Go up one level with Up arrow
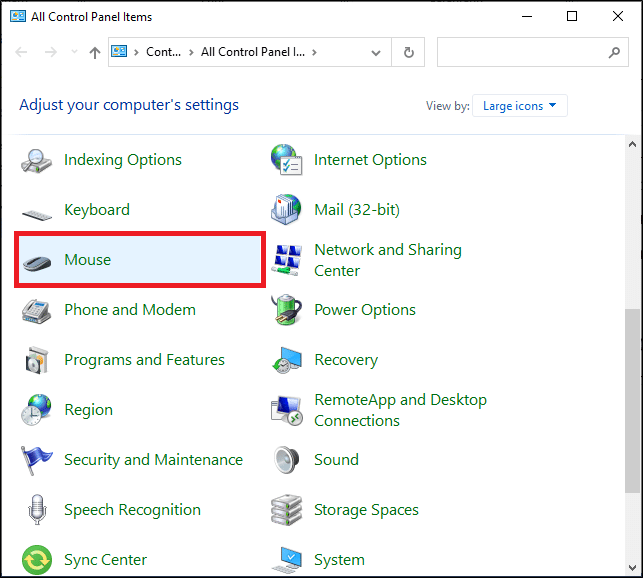The height and width of the screenshot is (578, 643). pyautogui.click(x=95, y=53)
